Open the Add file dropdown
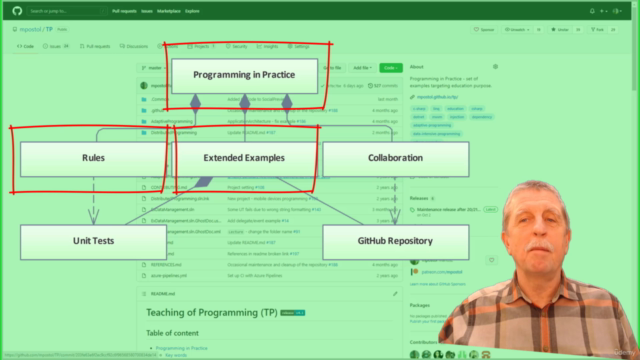Screen dimensions: 640x360 coord(362,68)
